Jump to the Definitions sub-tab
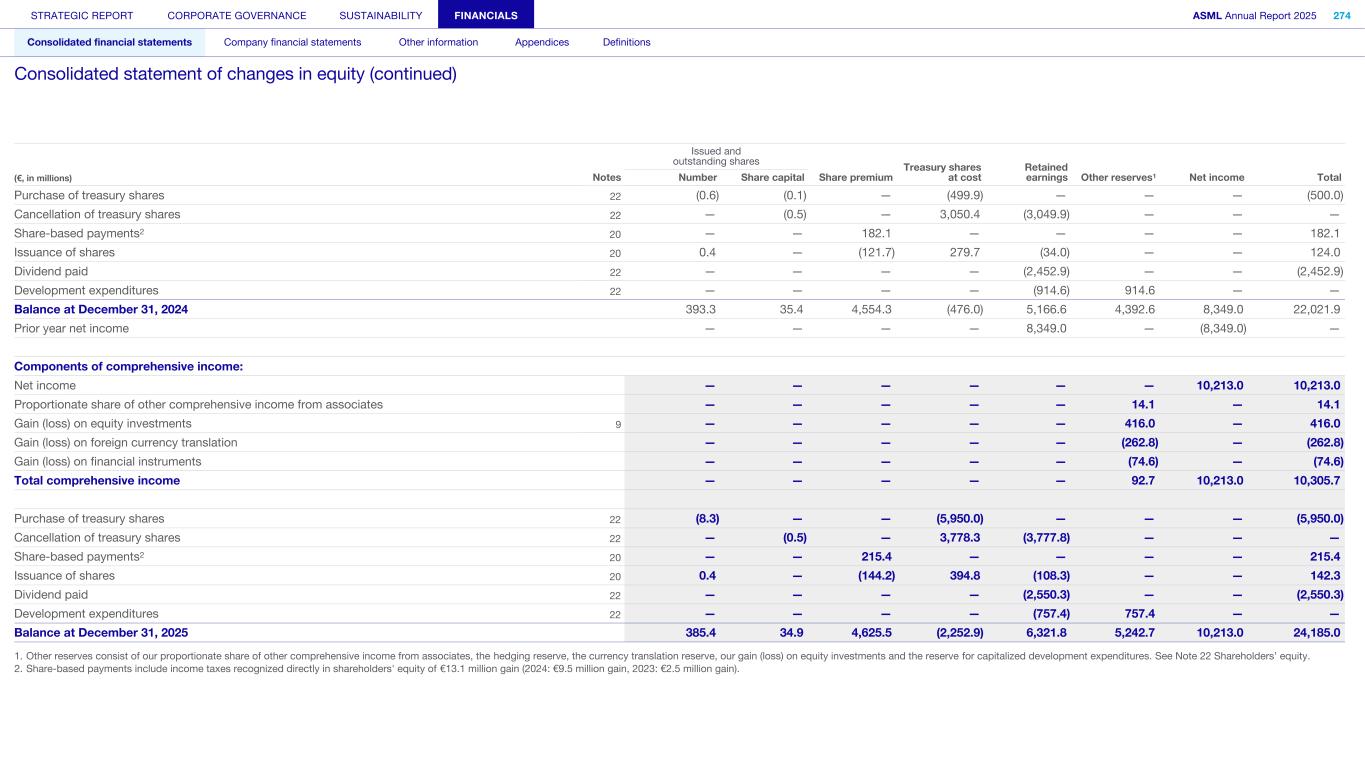The image size is (1365, 769). point(626,42)
